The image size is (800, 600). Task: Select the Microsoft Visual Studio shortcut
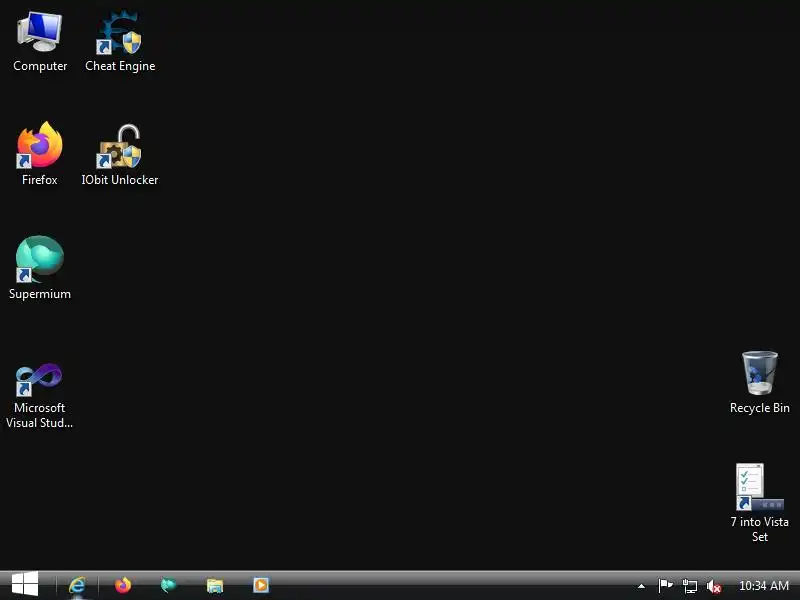(39, 396)
